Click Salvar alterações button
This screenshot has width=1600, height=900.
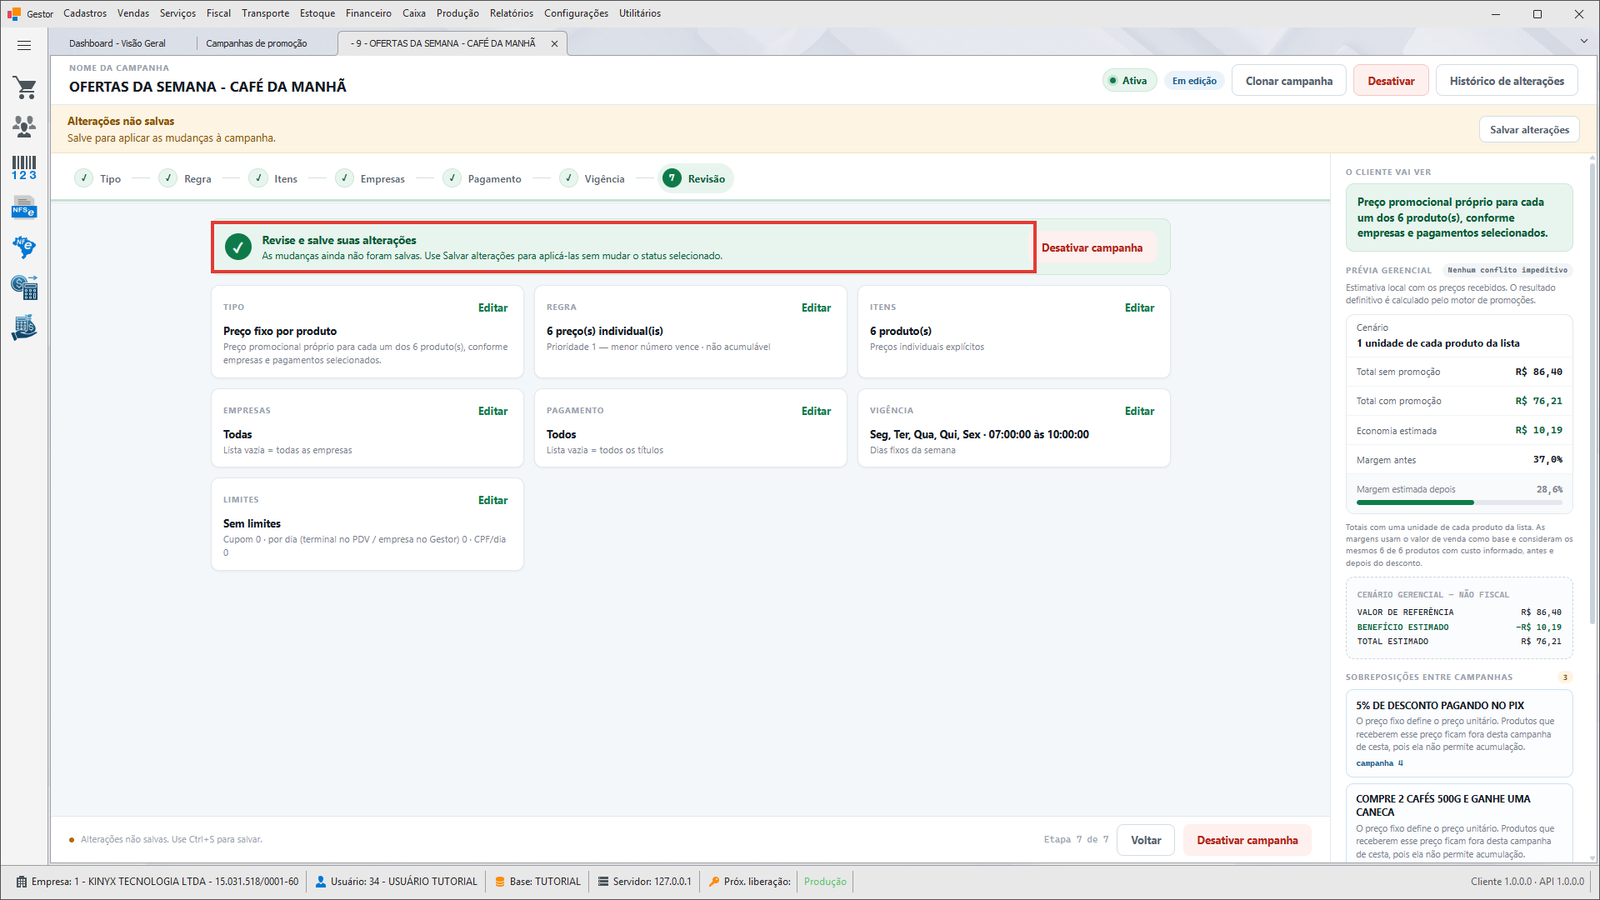(1529, 130)
